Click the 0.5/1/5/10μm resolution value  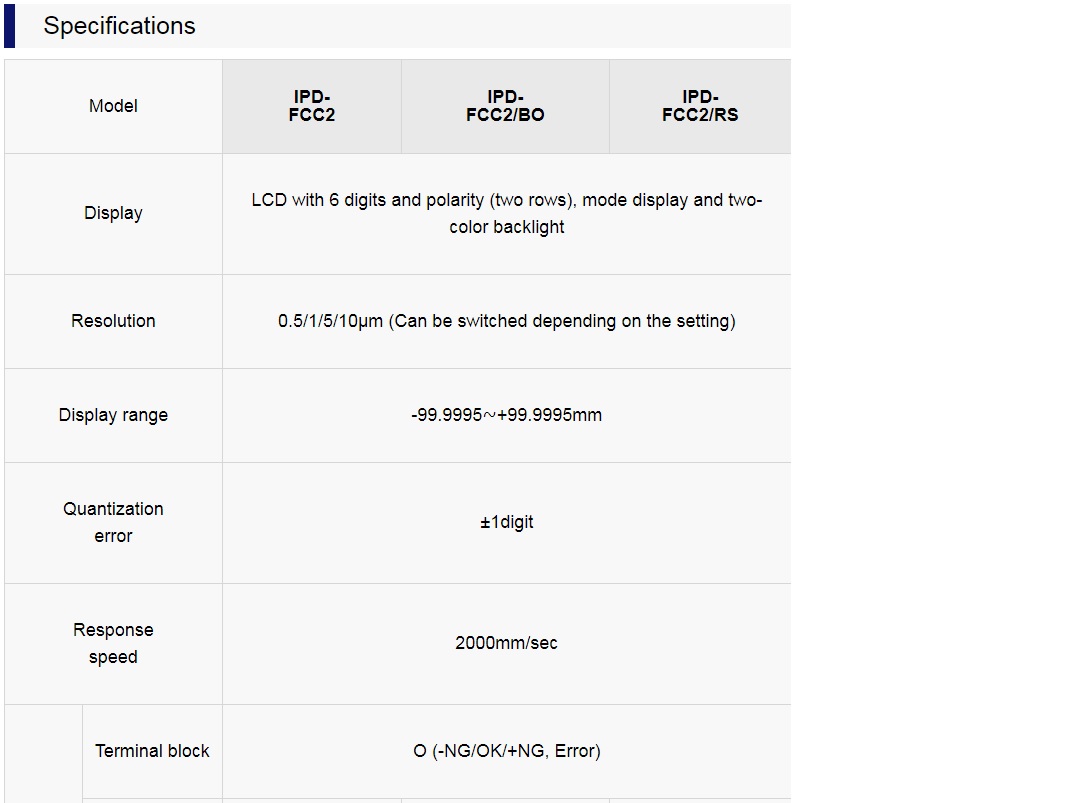pos(506,321)
